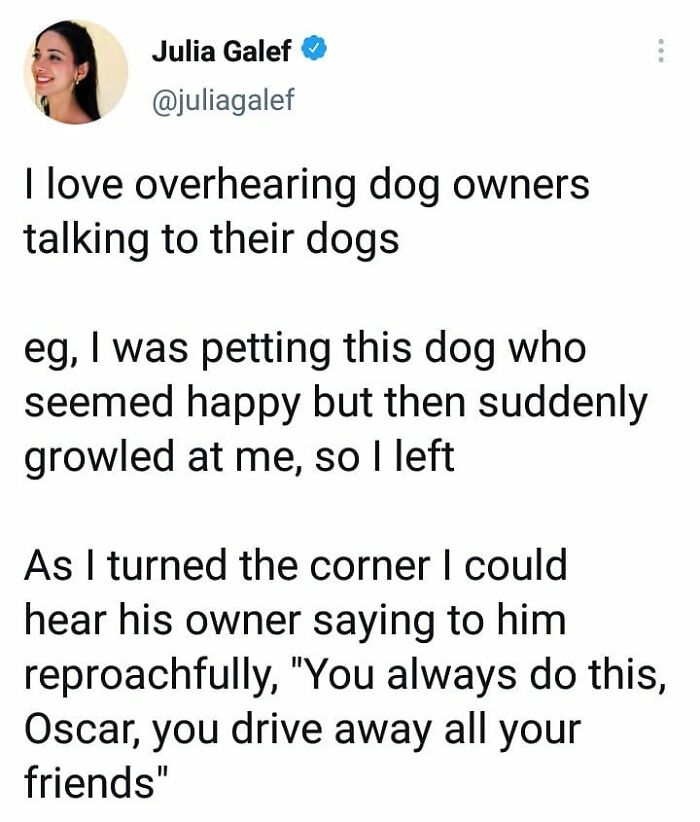Viewport: 700px width, 822px height.
Task: Select the verified badge next to the name
Action: (315, 45)
